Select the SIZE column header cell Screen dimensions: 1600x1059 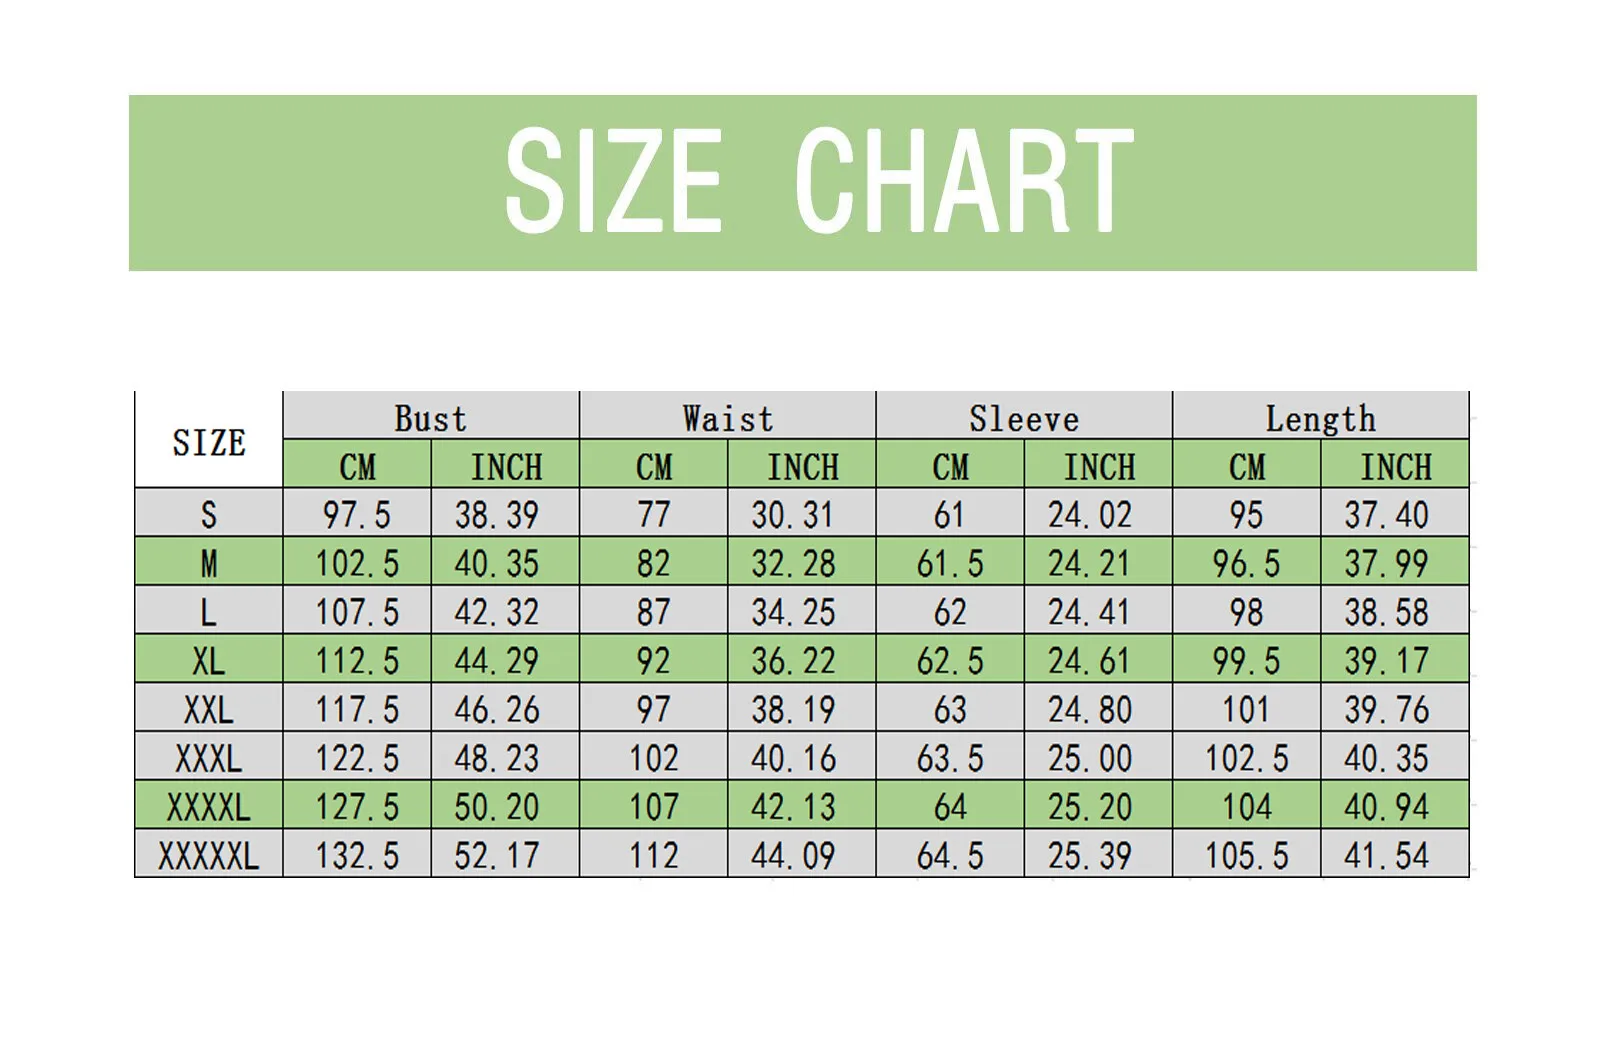(208, 441)
